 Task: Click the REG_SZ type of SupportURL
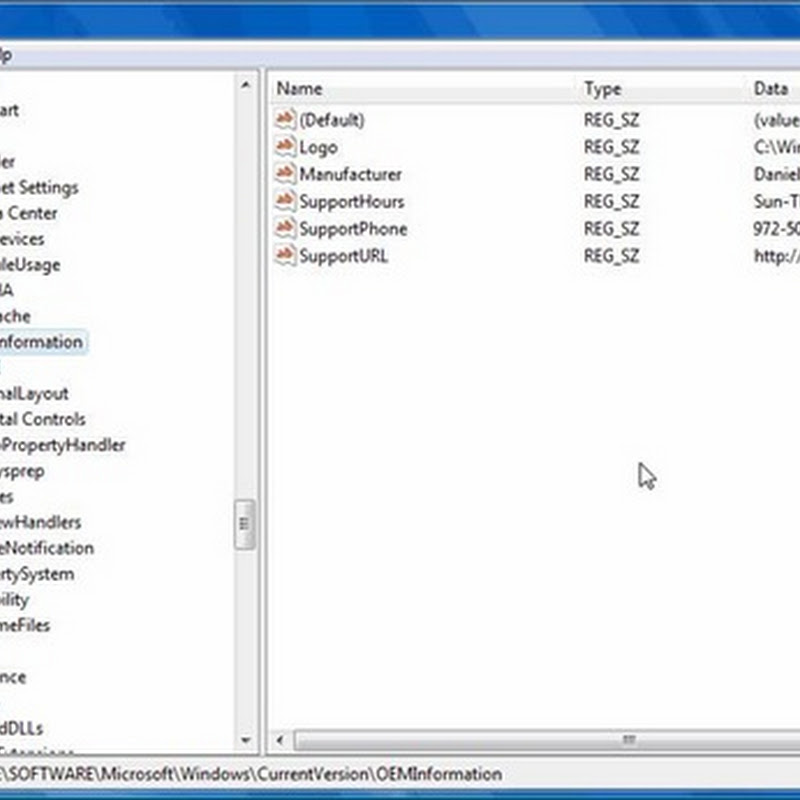click(x=611, y=256)
